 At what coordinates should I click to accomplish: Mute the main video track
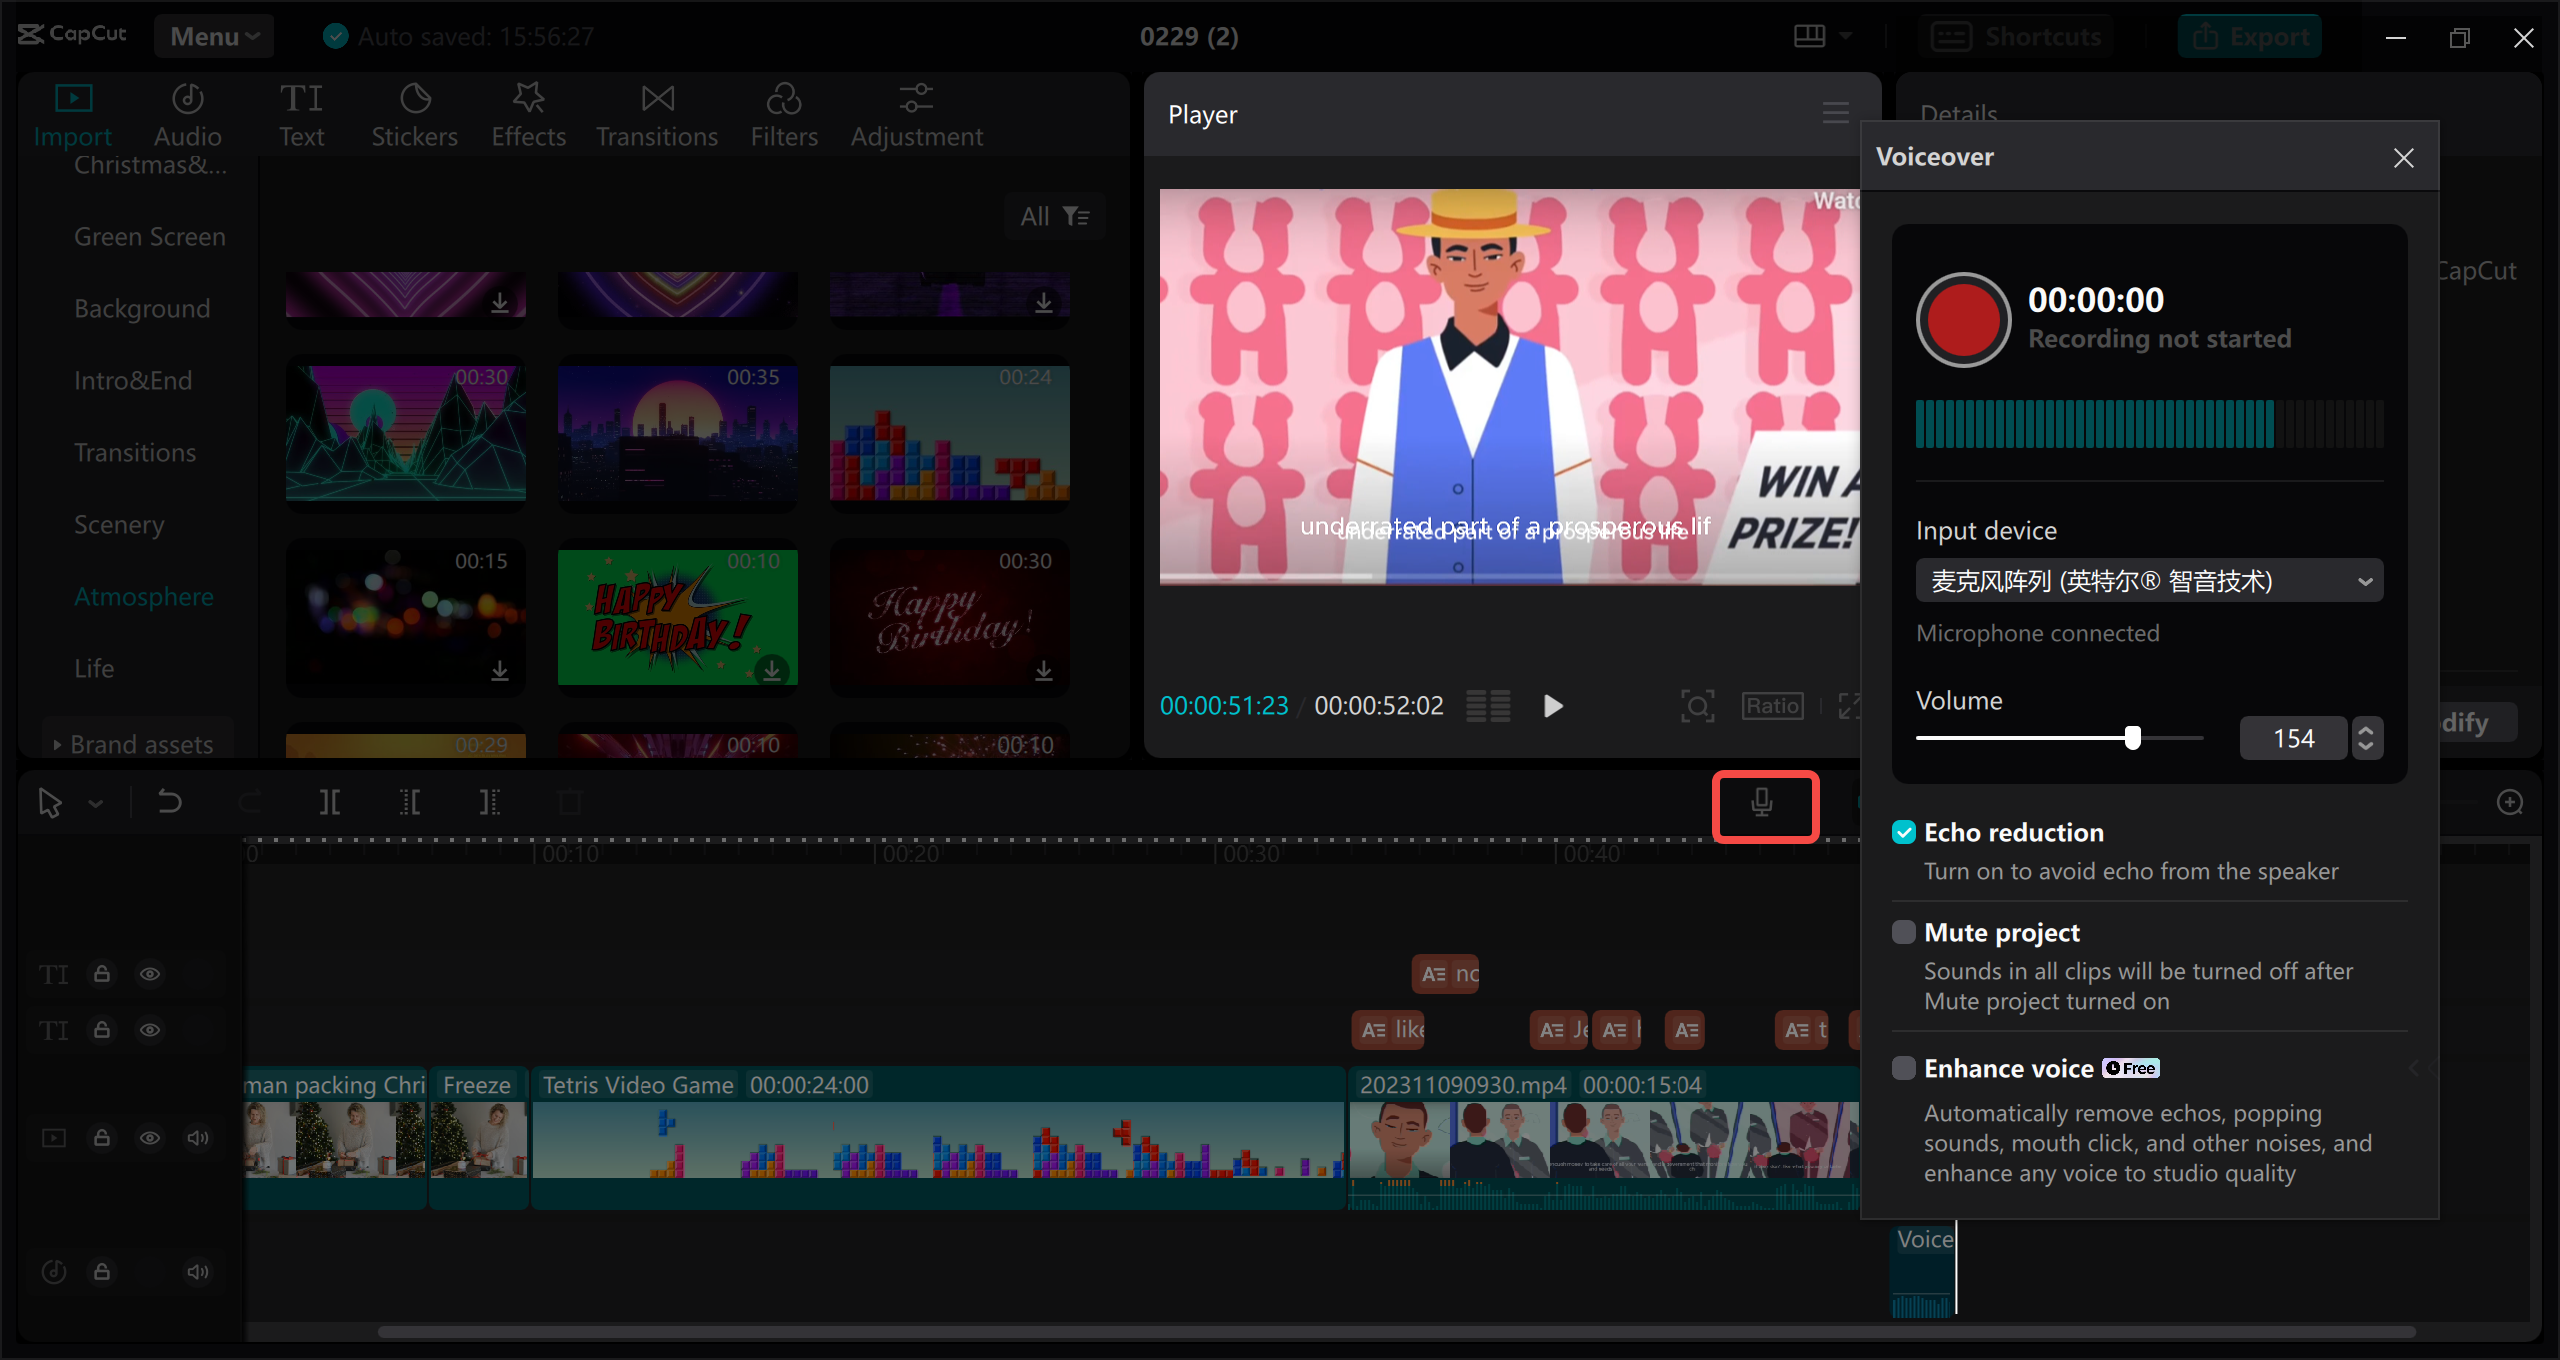198,1138
